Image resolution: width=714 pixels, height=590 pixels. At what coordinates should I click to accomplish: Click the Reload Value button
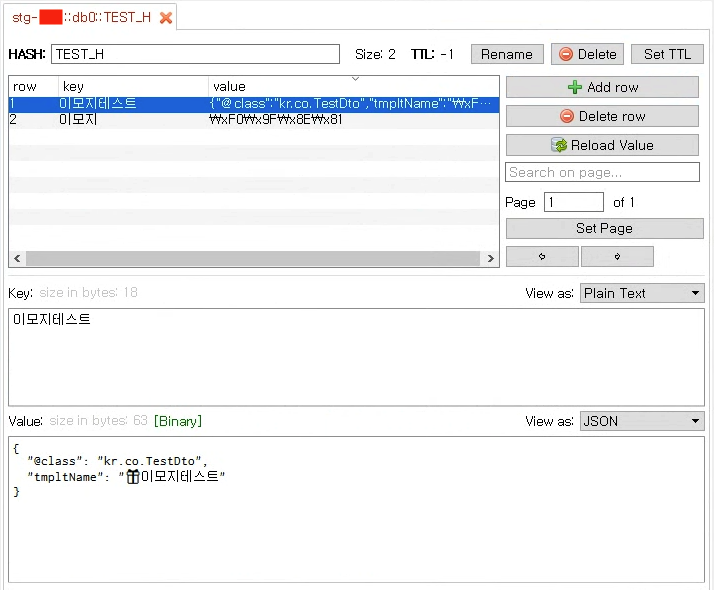coord(602,145)
